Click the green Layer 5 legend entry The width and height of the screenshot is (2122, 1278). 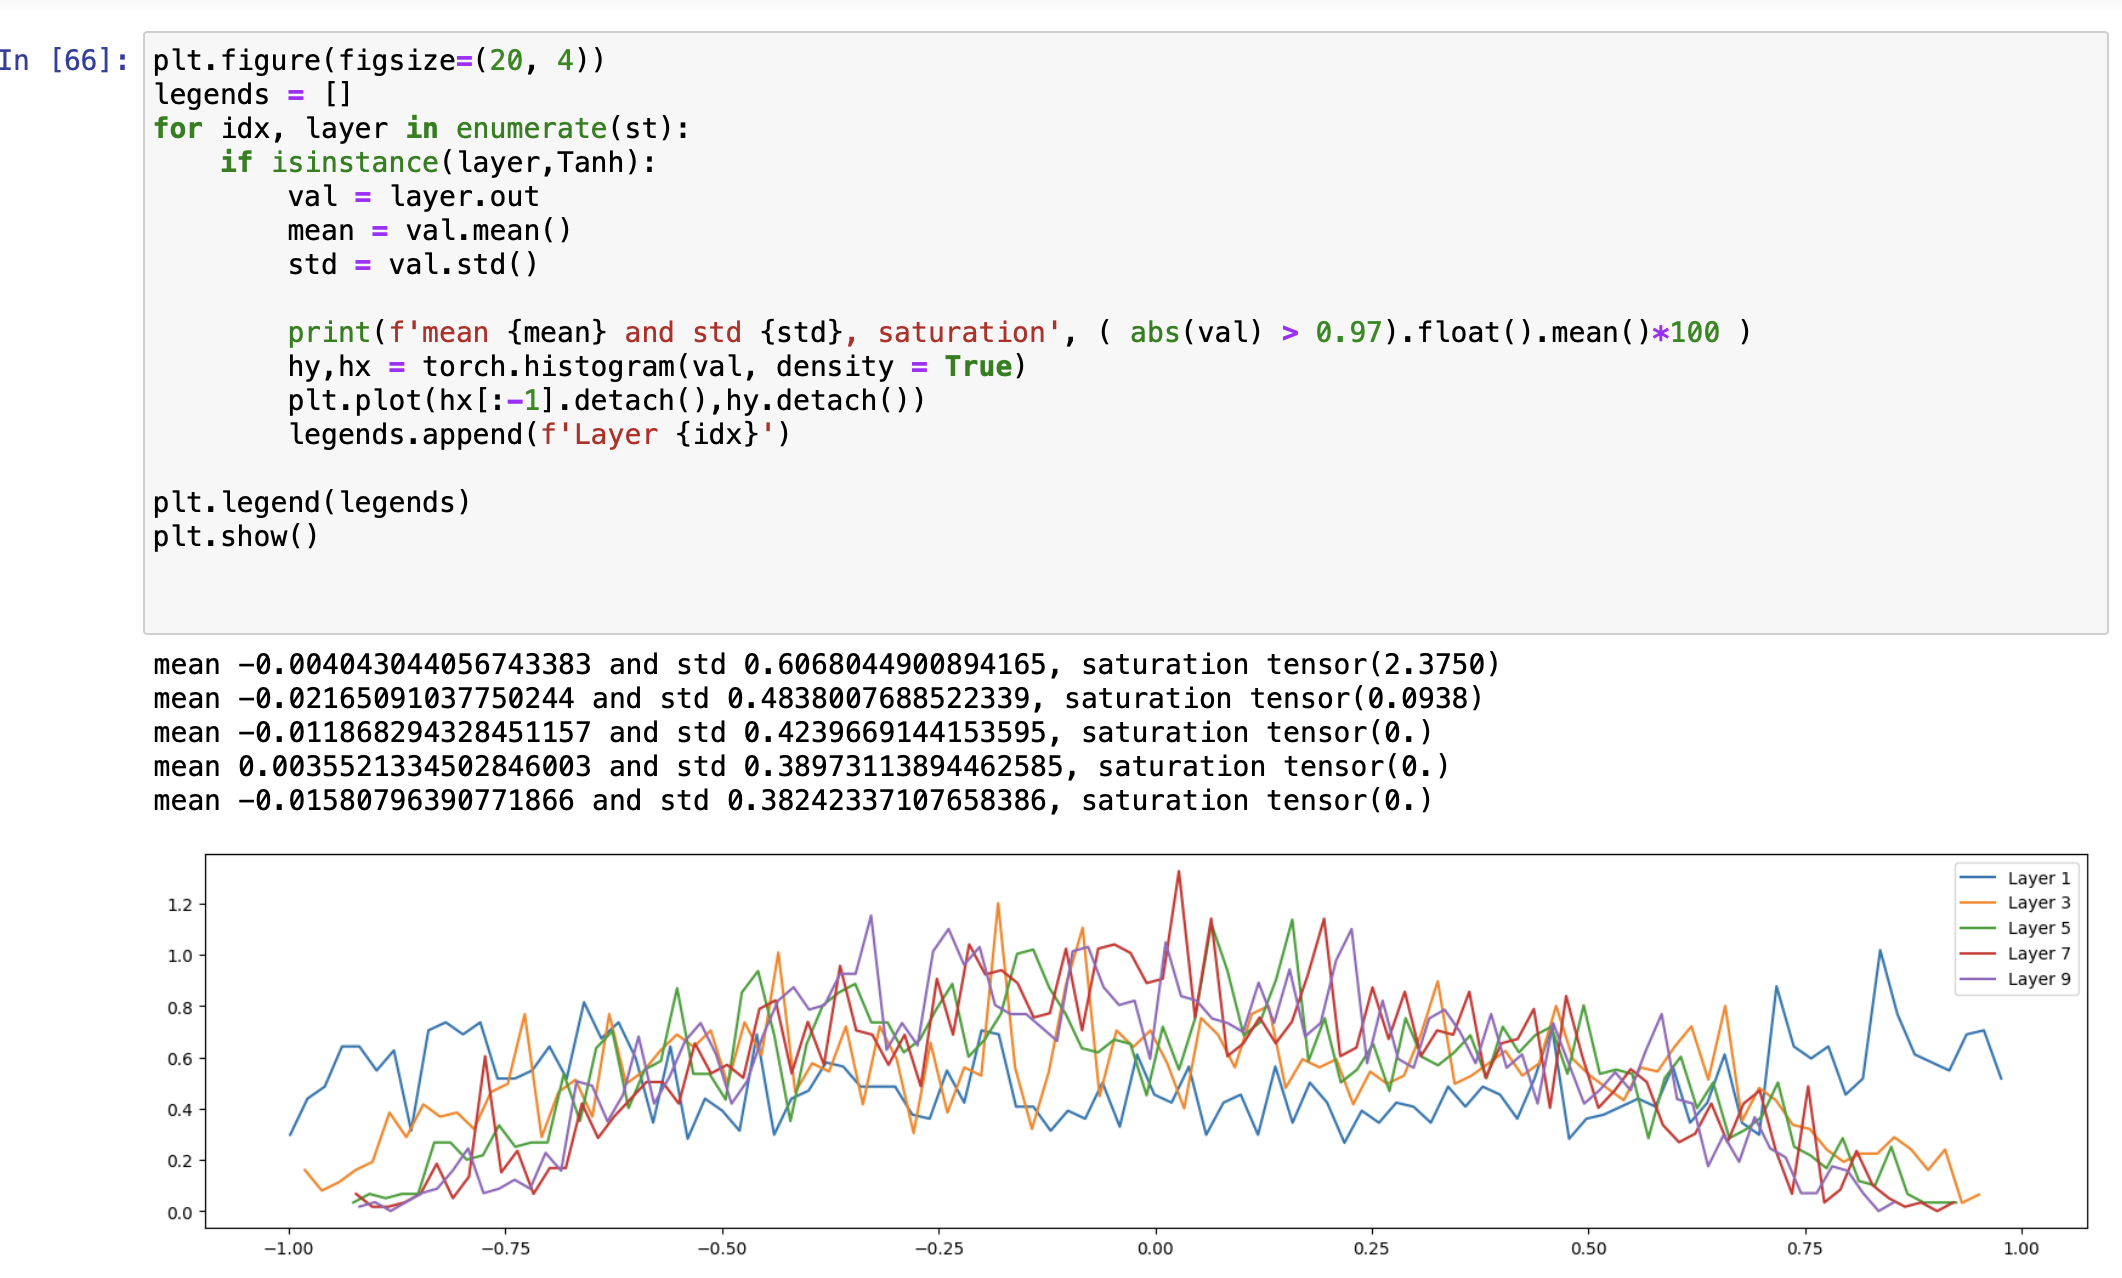(2037, 928)
